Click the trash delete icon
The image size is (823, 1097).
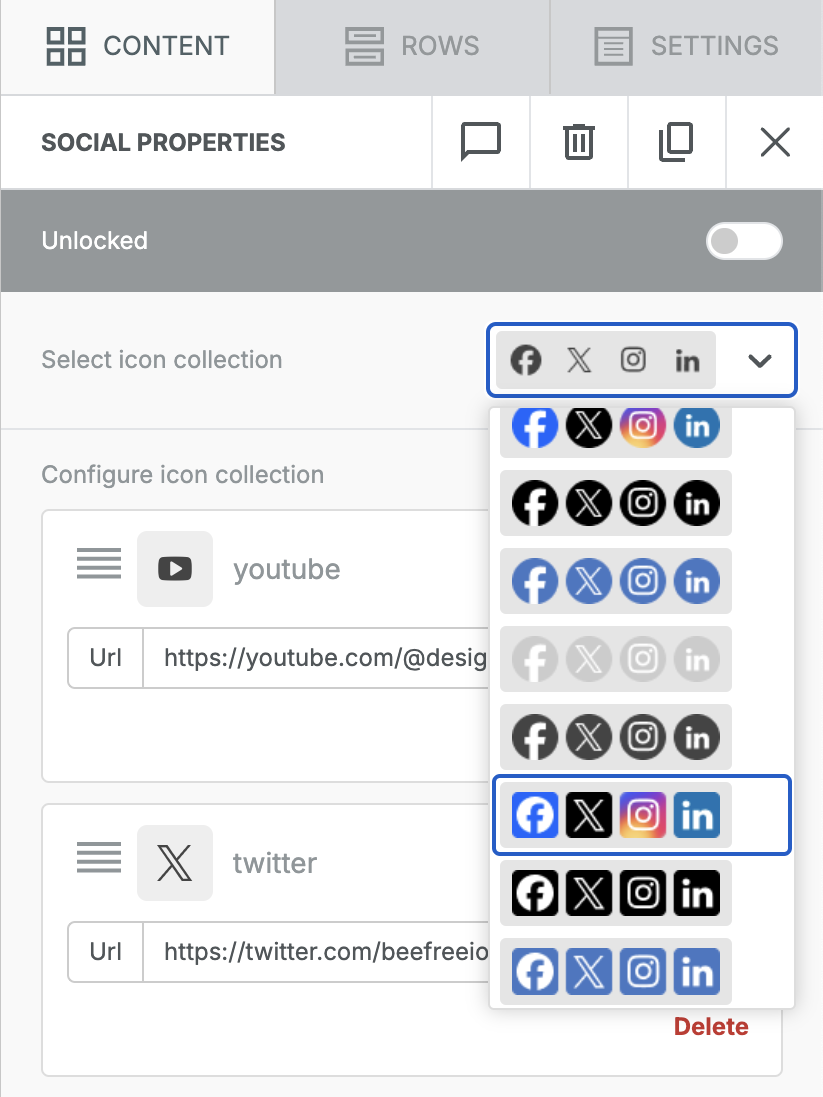pos(578,142)
